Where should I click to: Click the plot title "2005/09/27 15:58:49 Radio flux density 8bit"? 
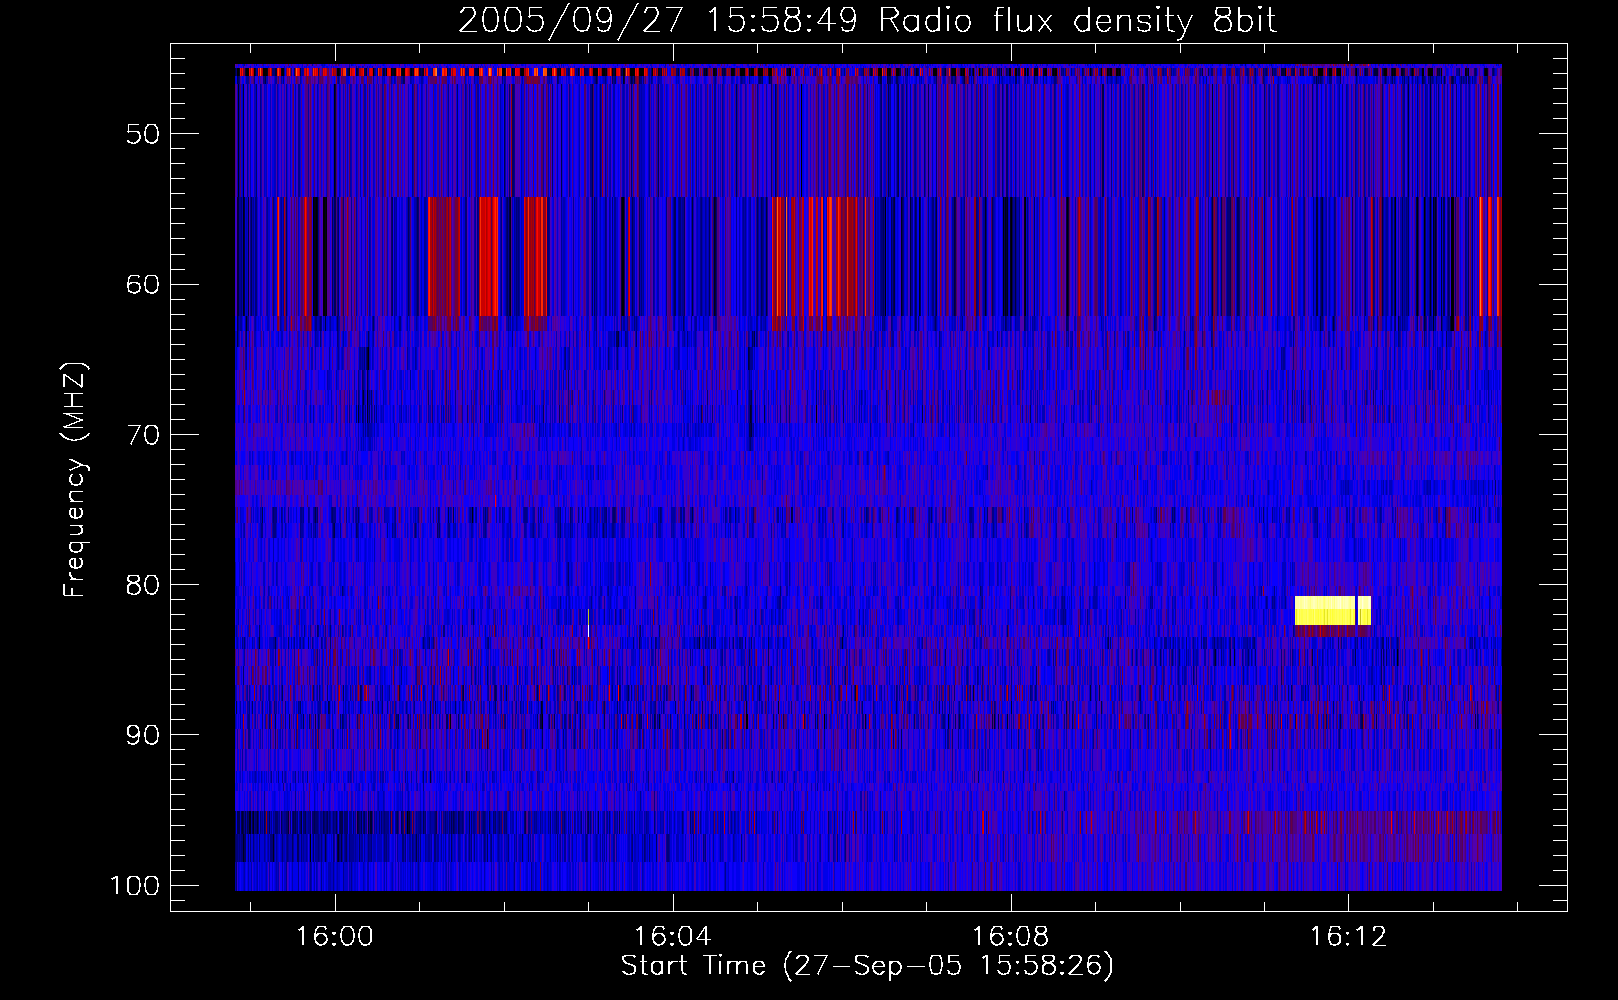pyautogui.click(x=867, y=20)
